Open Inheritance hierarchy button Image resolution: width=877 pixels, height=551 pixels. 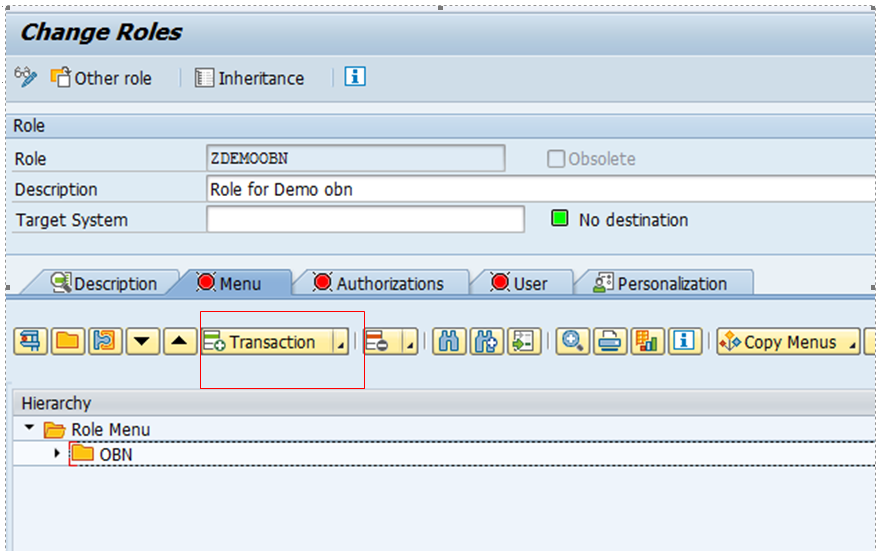click(249, 78)
